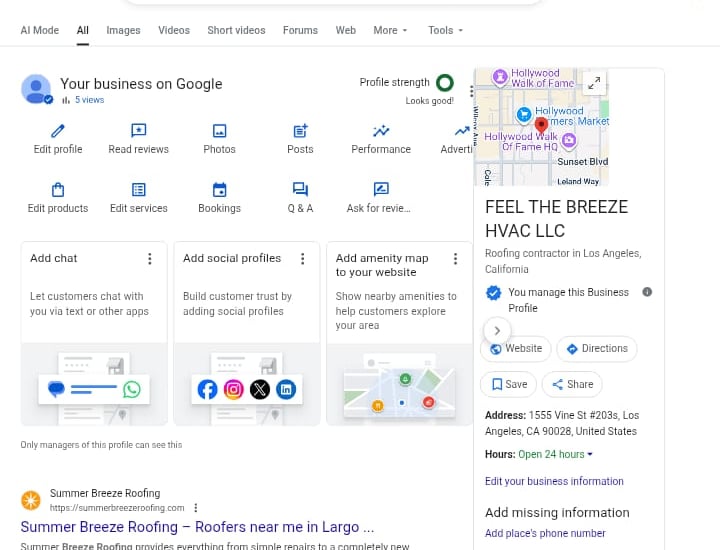Image resolution: width=720 pixels, height=550 pixels.
Task: Click the Add chat illustration thumbnail
Action: tap(94, 384)
